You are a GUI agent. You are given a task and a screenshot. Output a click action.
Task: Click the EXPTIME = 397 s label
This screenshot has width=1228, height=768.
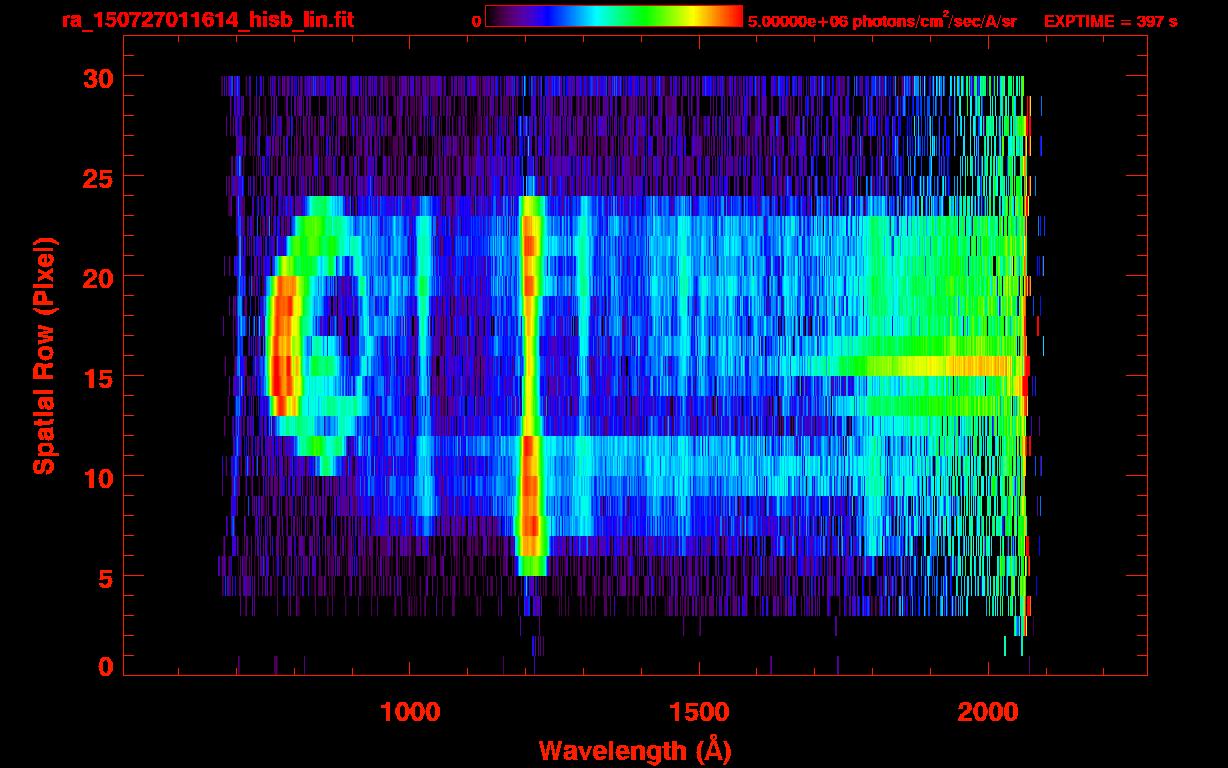click(1110, 21)
